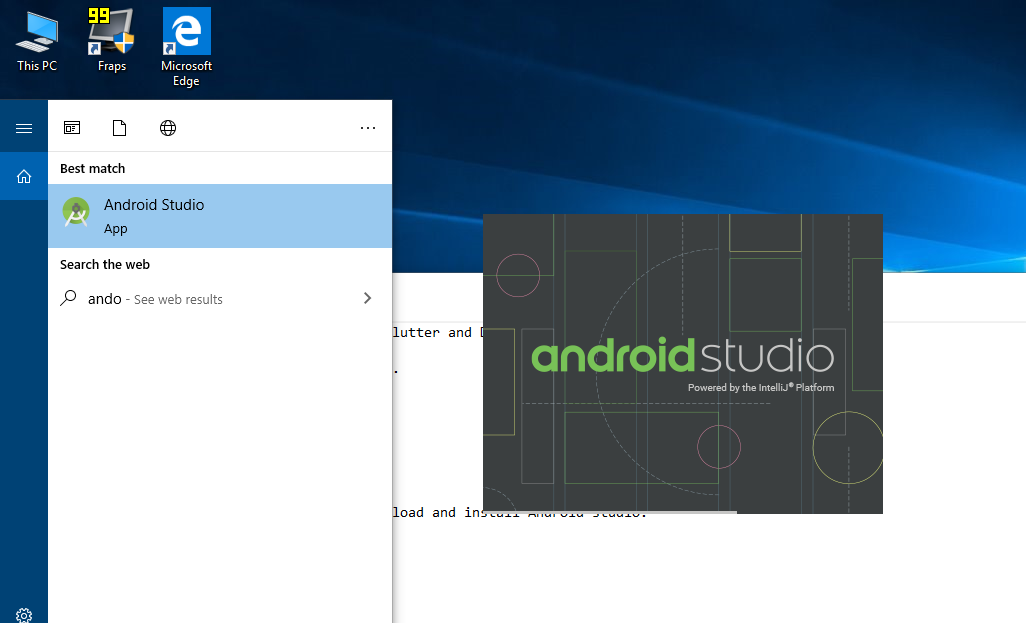Click See web results link

[x=180, y=298]
